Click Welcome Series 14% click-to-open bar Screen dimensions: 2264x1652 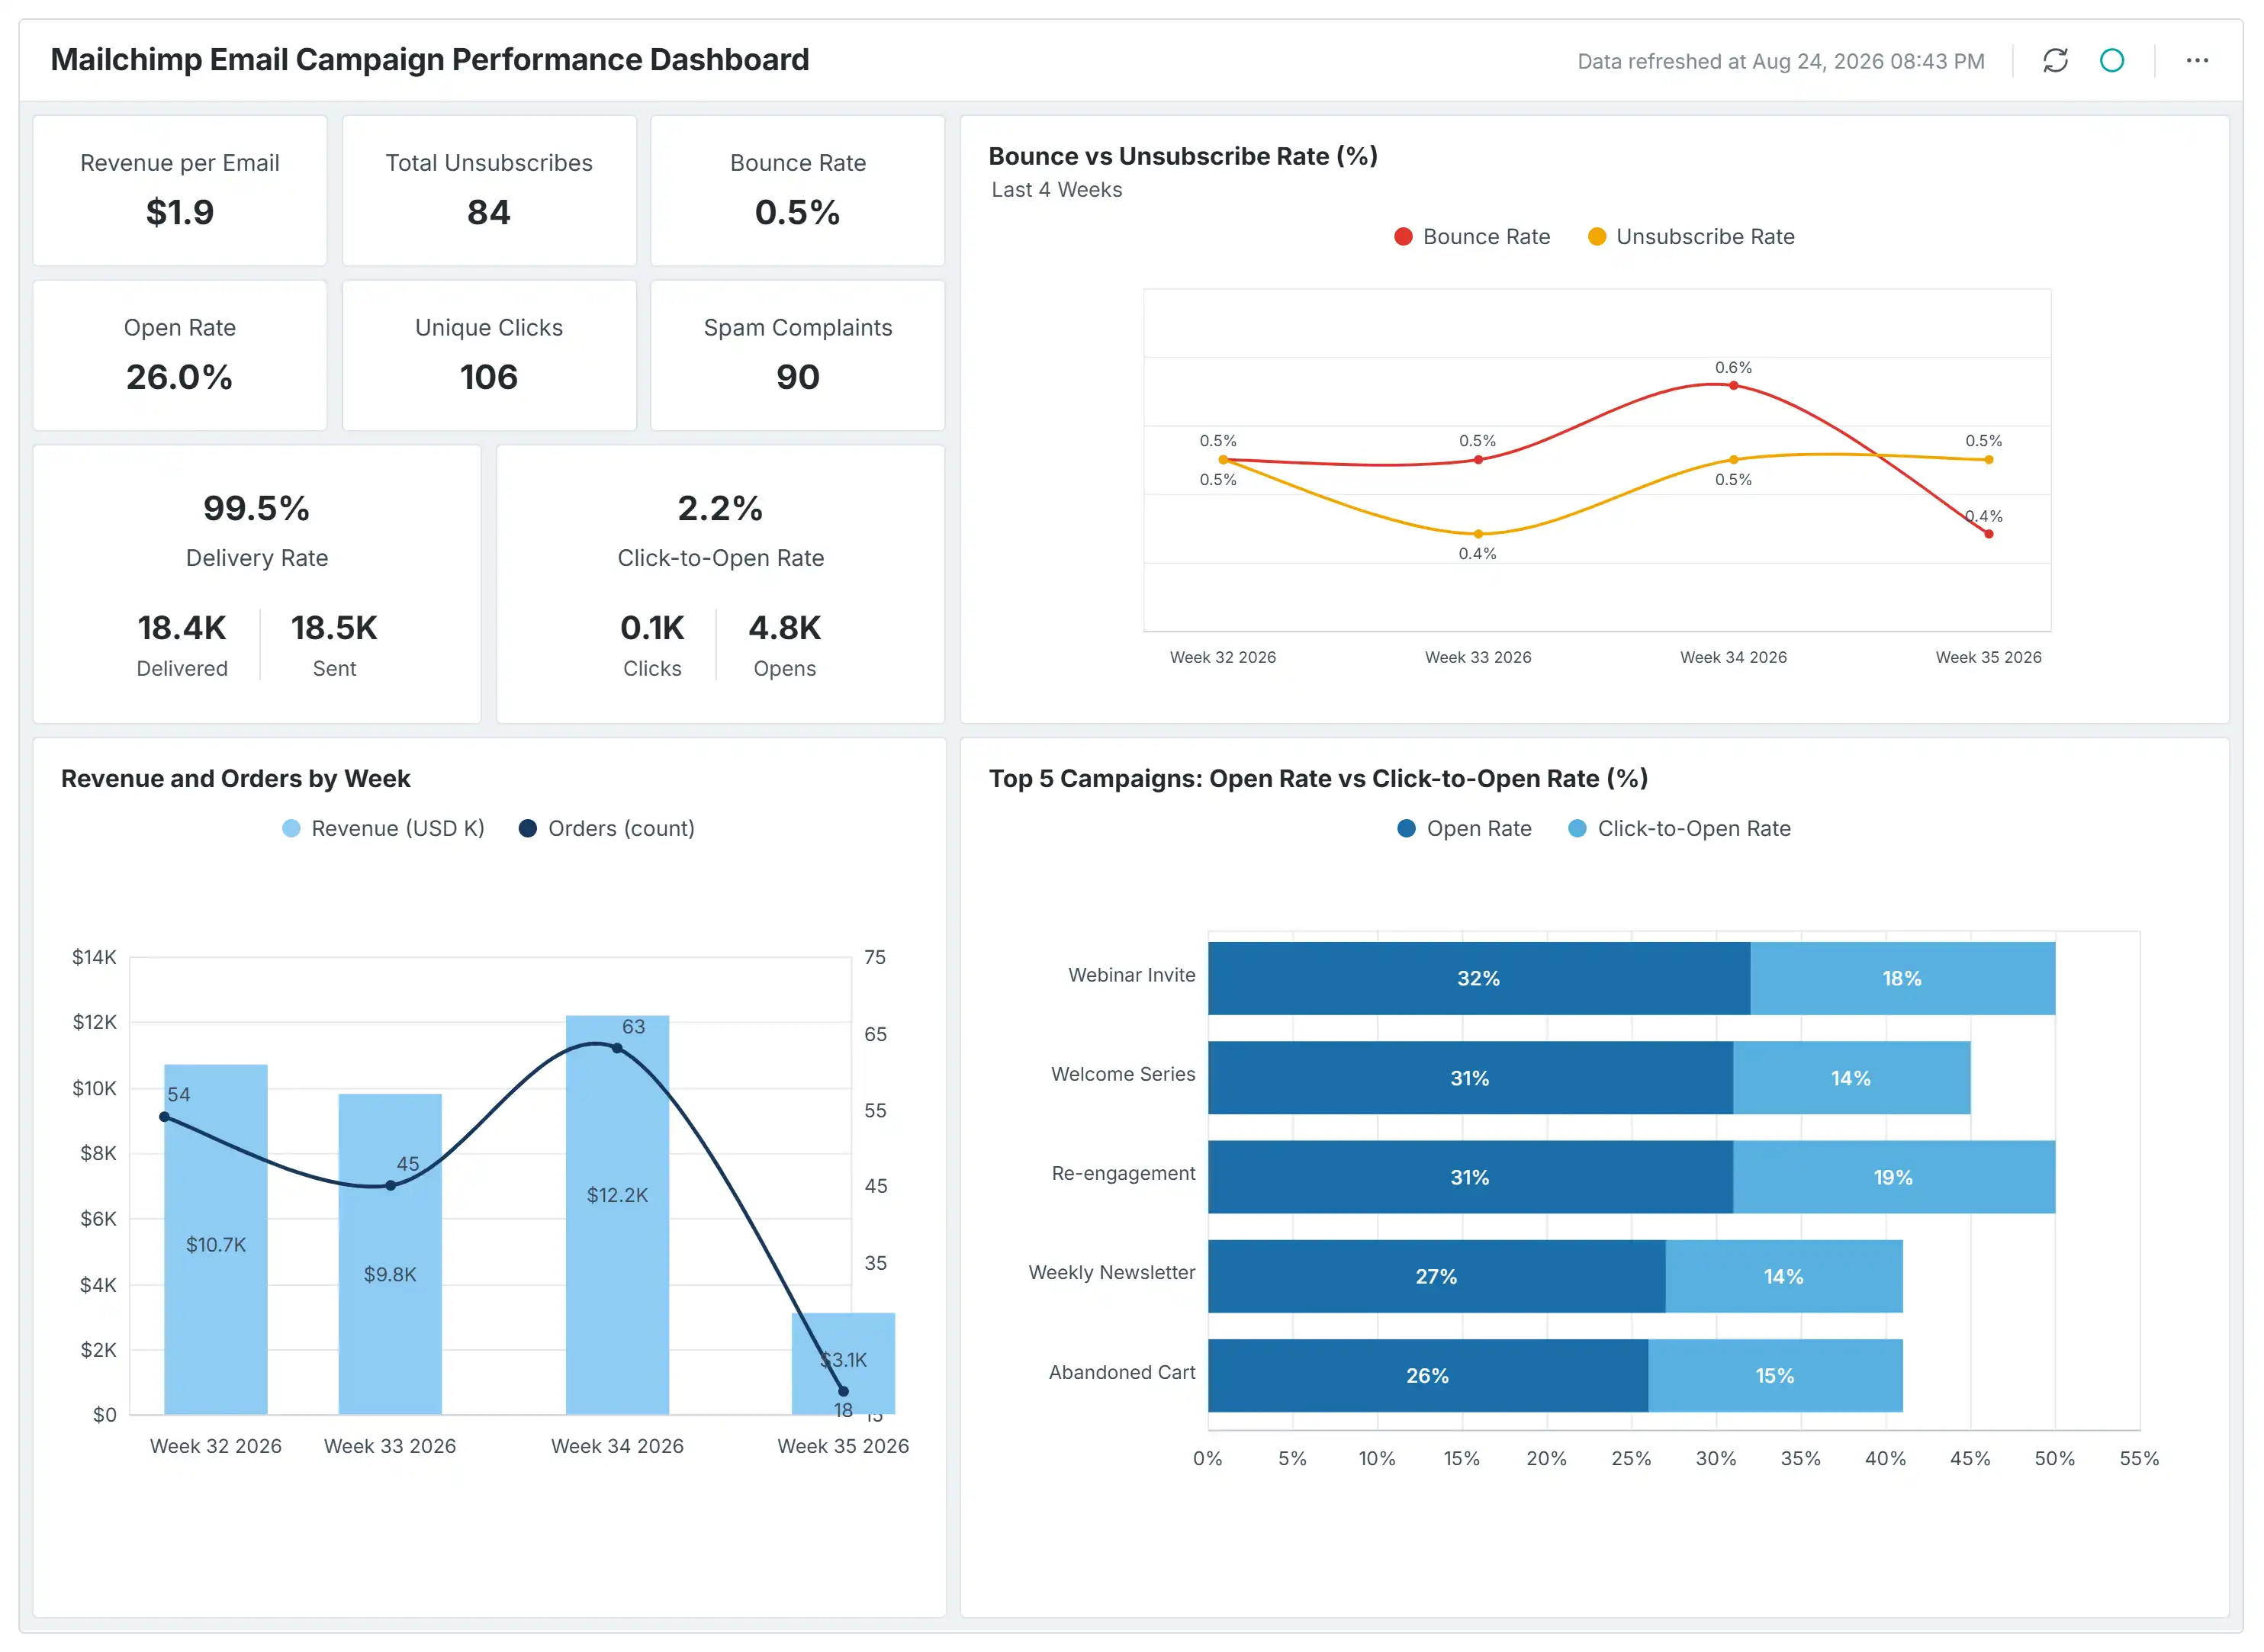click(1852, 1078)
